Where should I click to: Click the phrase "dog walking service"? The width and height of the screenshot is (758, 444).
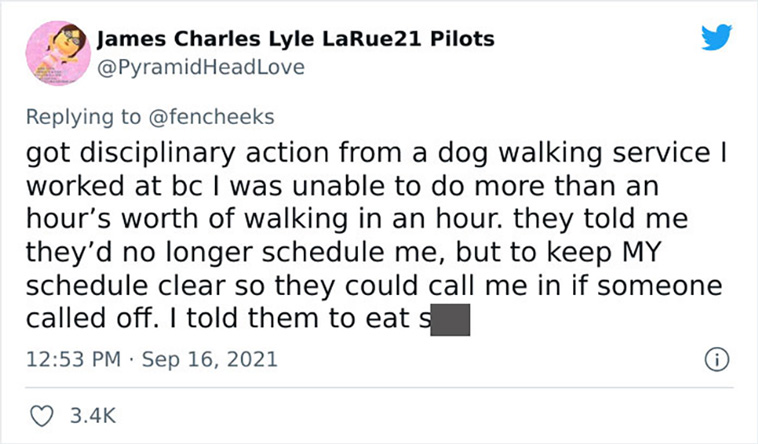click(x=574, y=153)
